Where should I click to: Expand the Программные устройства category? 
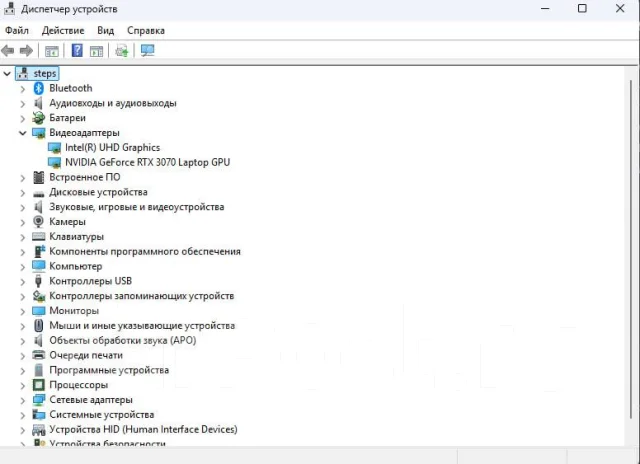(x=23, y=371)
